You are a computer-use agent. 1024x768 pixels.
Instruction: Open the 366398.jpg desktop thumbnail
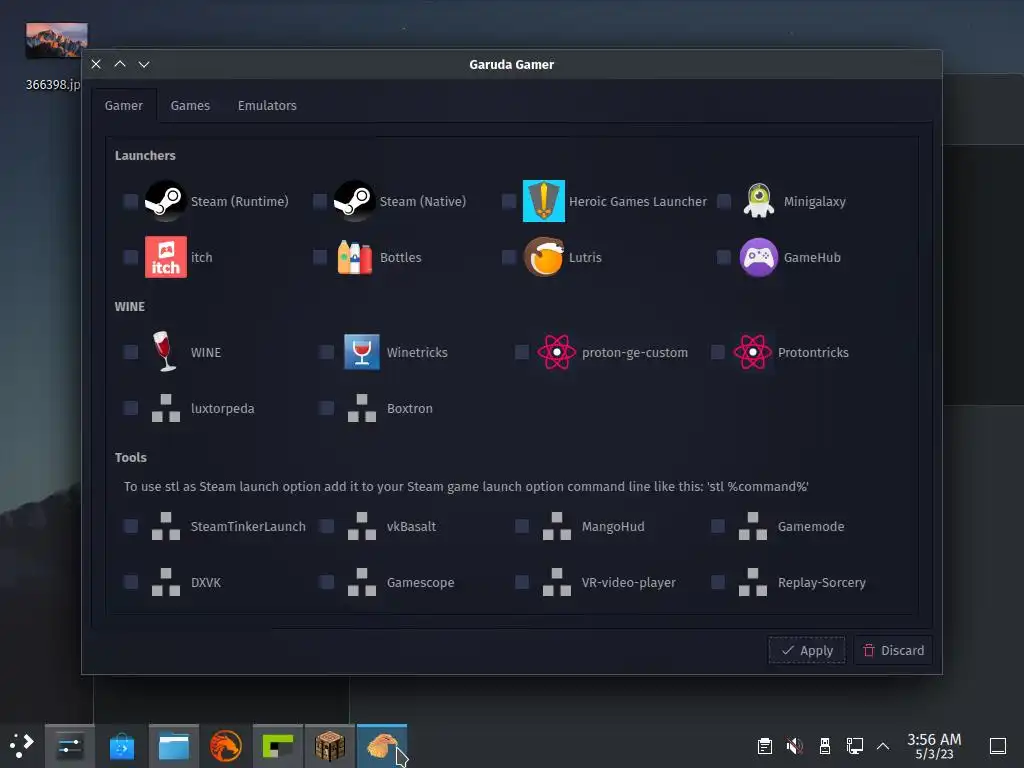pyautogui.click(x=56, y=40)
